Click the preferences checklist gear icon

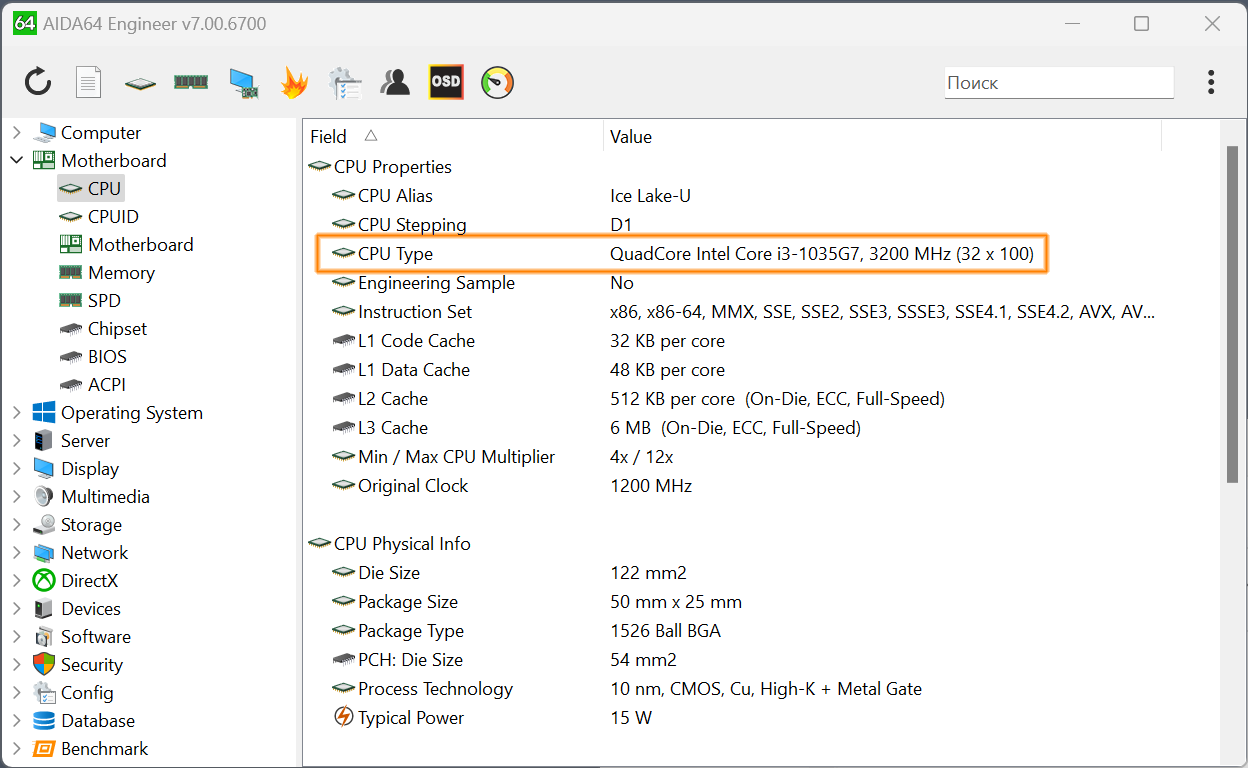coord(345,82)
